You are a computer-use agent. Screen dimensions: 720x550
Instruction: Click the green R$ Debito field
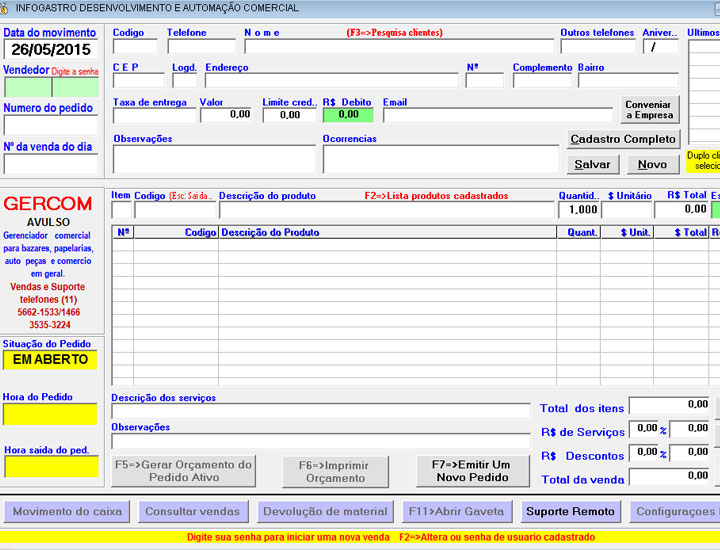(x=348, y=115)
